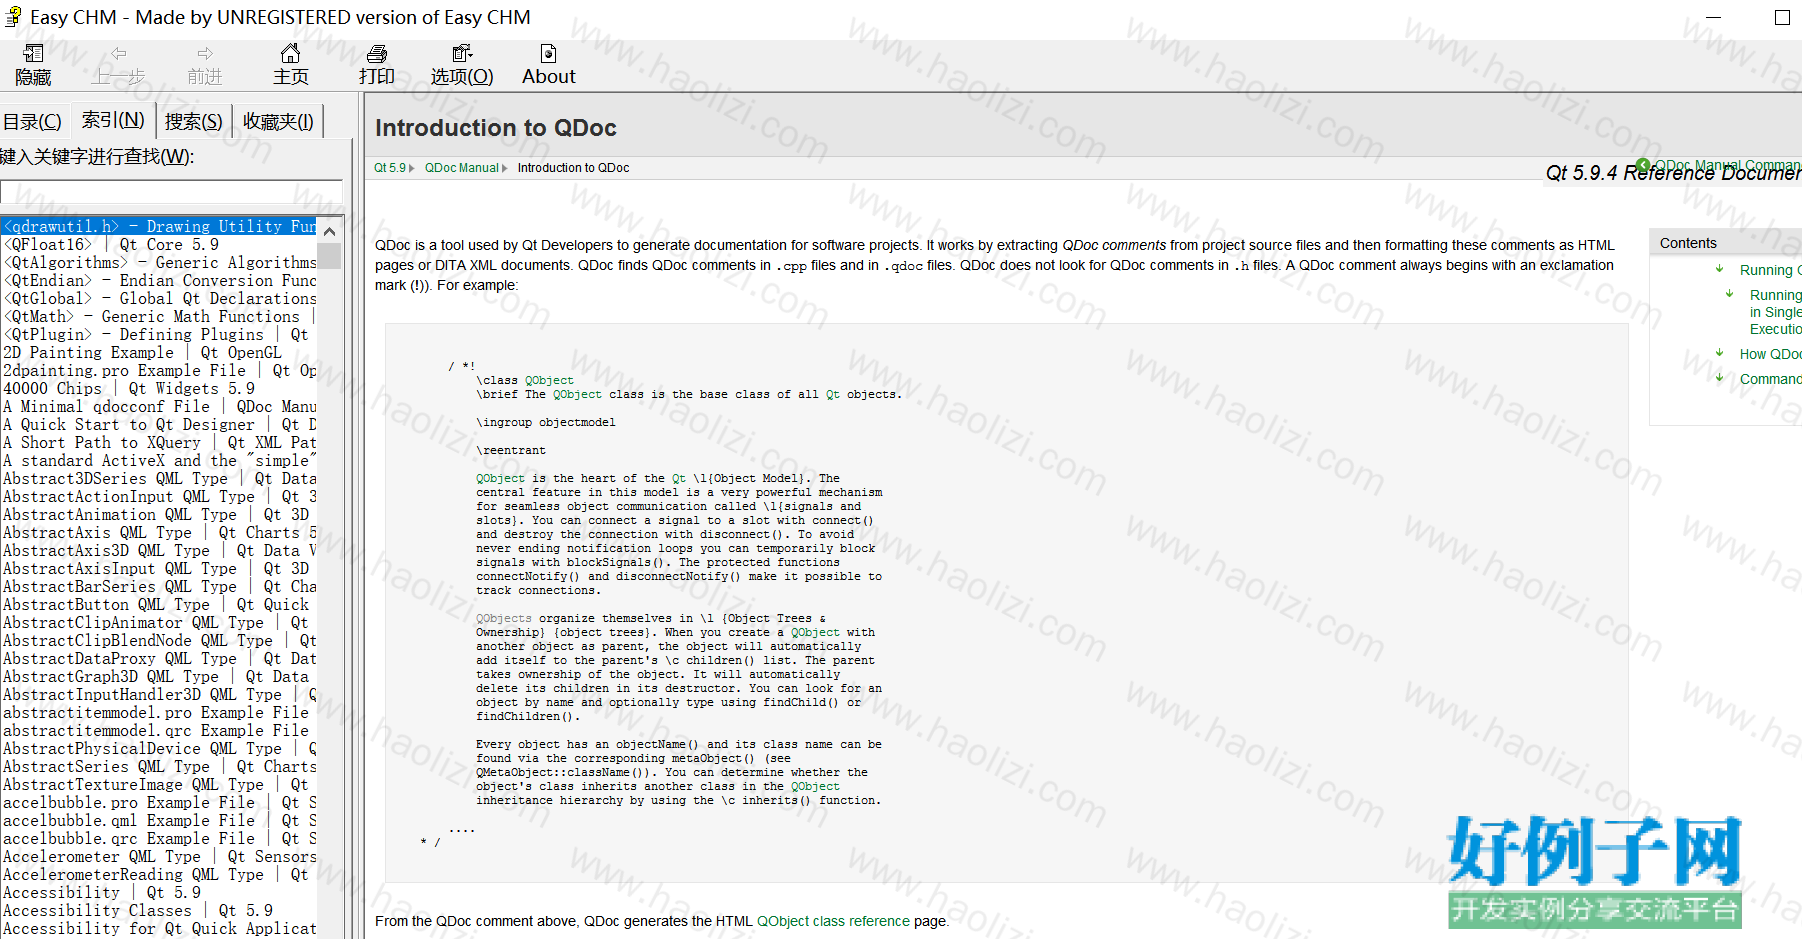Select '<QtAlgorithms> - Generic Algorithms' index entry
This screenshot has height=939, width=1802.
tap(159, 263)
